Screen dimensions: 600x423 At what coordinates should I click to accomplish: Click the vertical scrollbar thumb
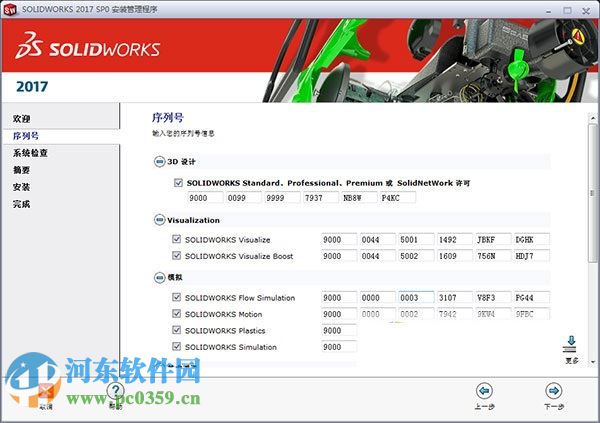click(x=593, y=193)
